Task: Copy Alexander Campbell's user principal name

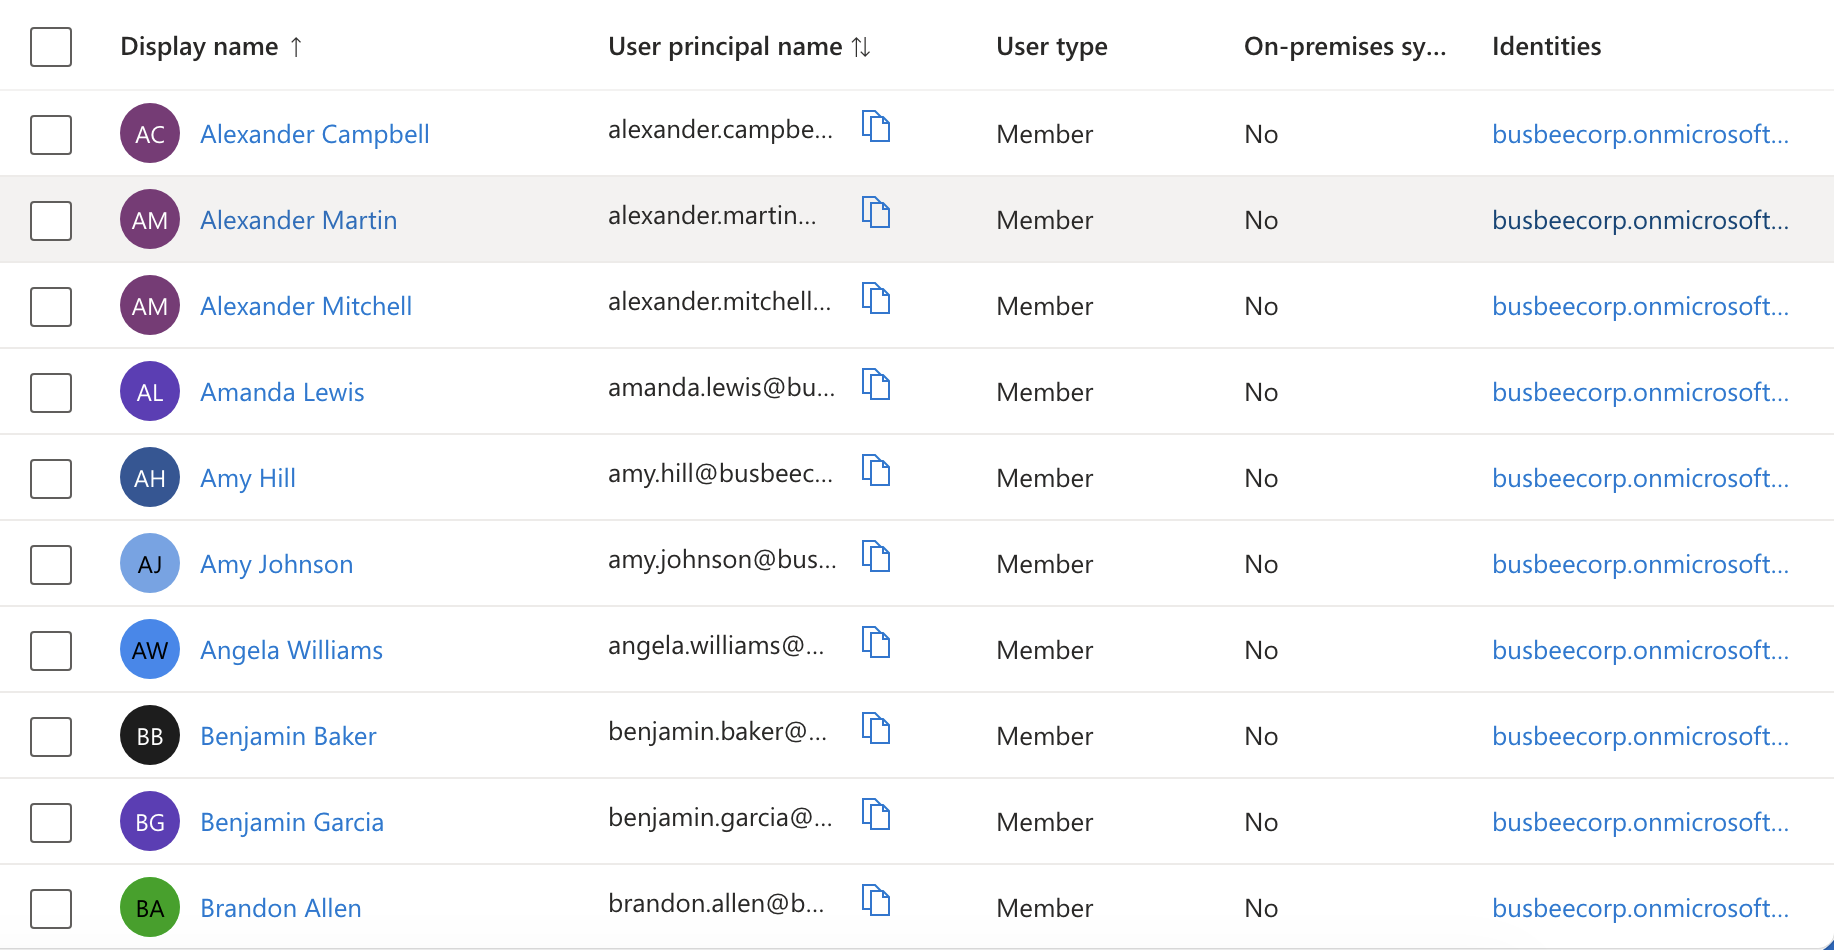Action: pyautogui.click(x=877, y=127)
